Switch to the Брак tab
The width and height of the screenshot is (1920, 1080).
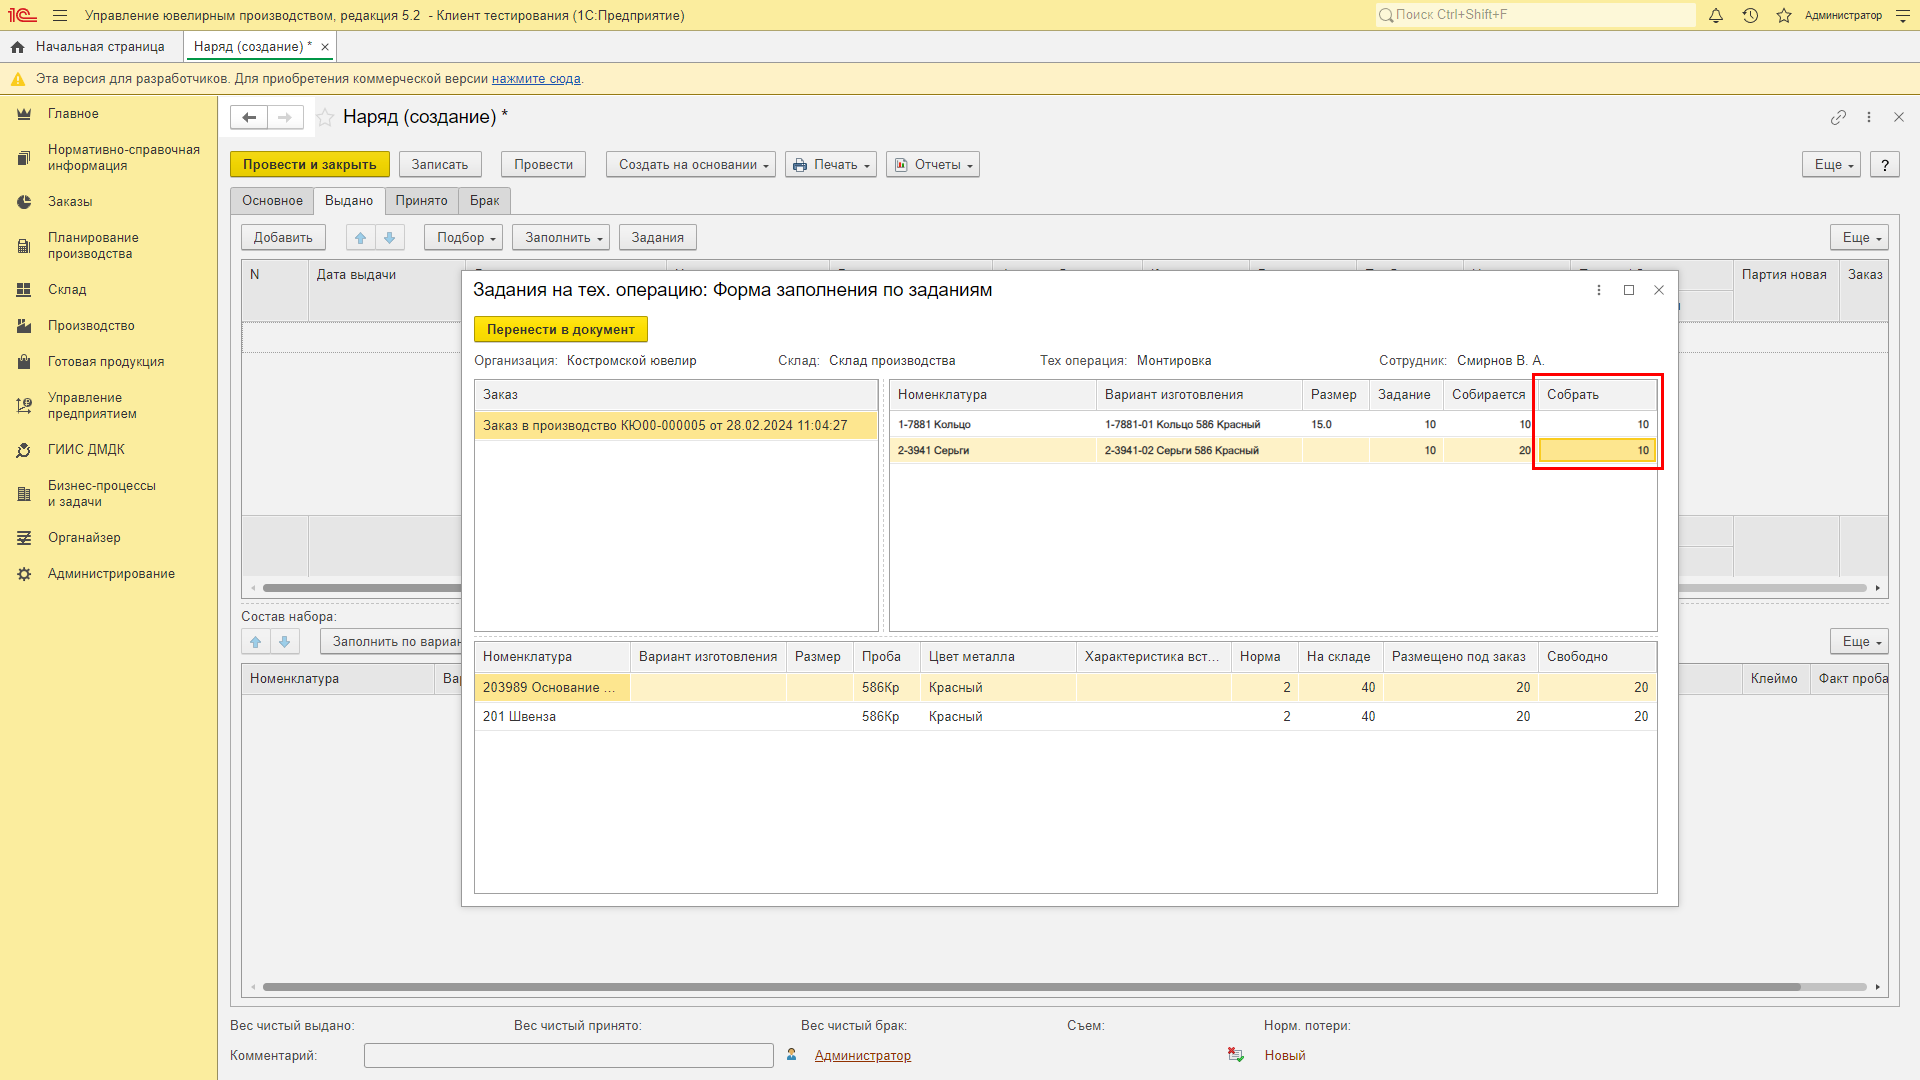pyautogui.click(x=485, y=201)
